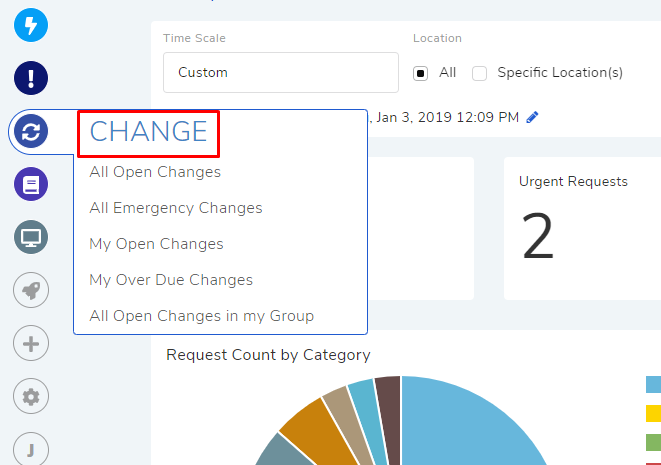Open the lightning bolt quick actions icon
Screen dimensions: 661x465
tap(31, 25)
